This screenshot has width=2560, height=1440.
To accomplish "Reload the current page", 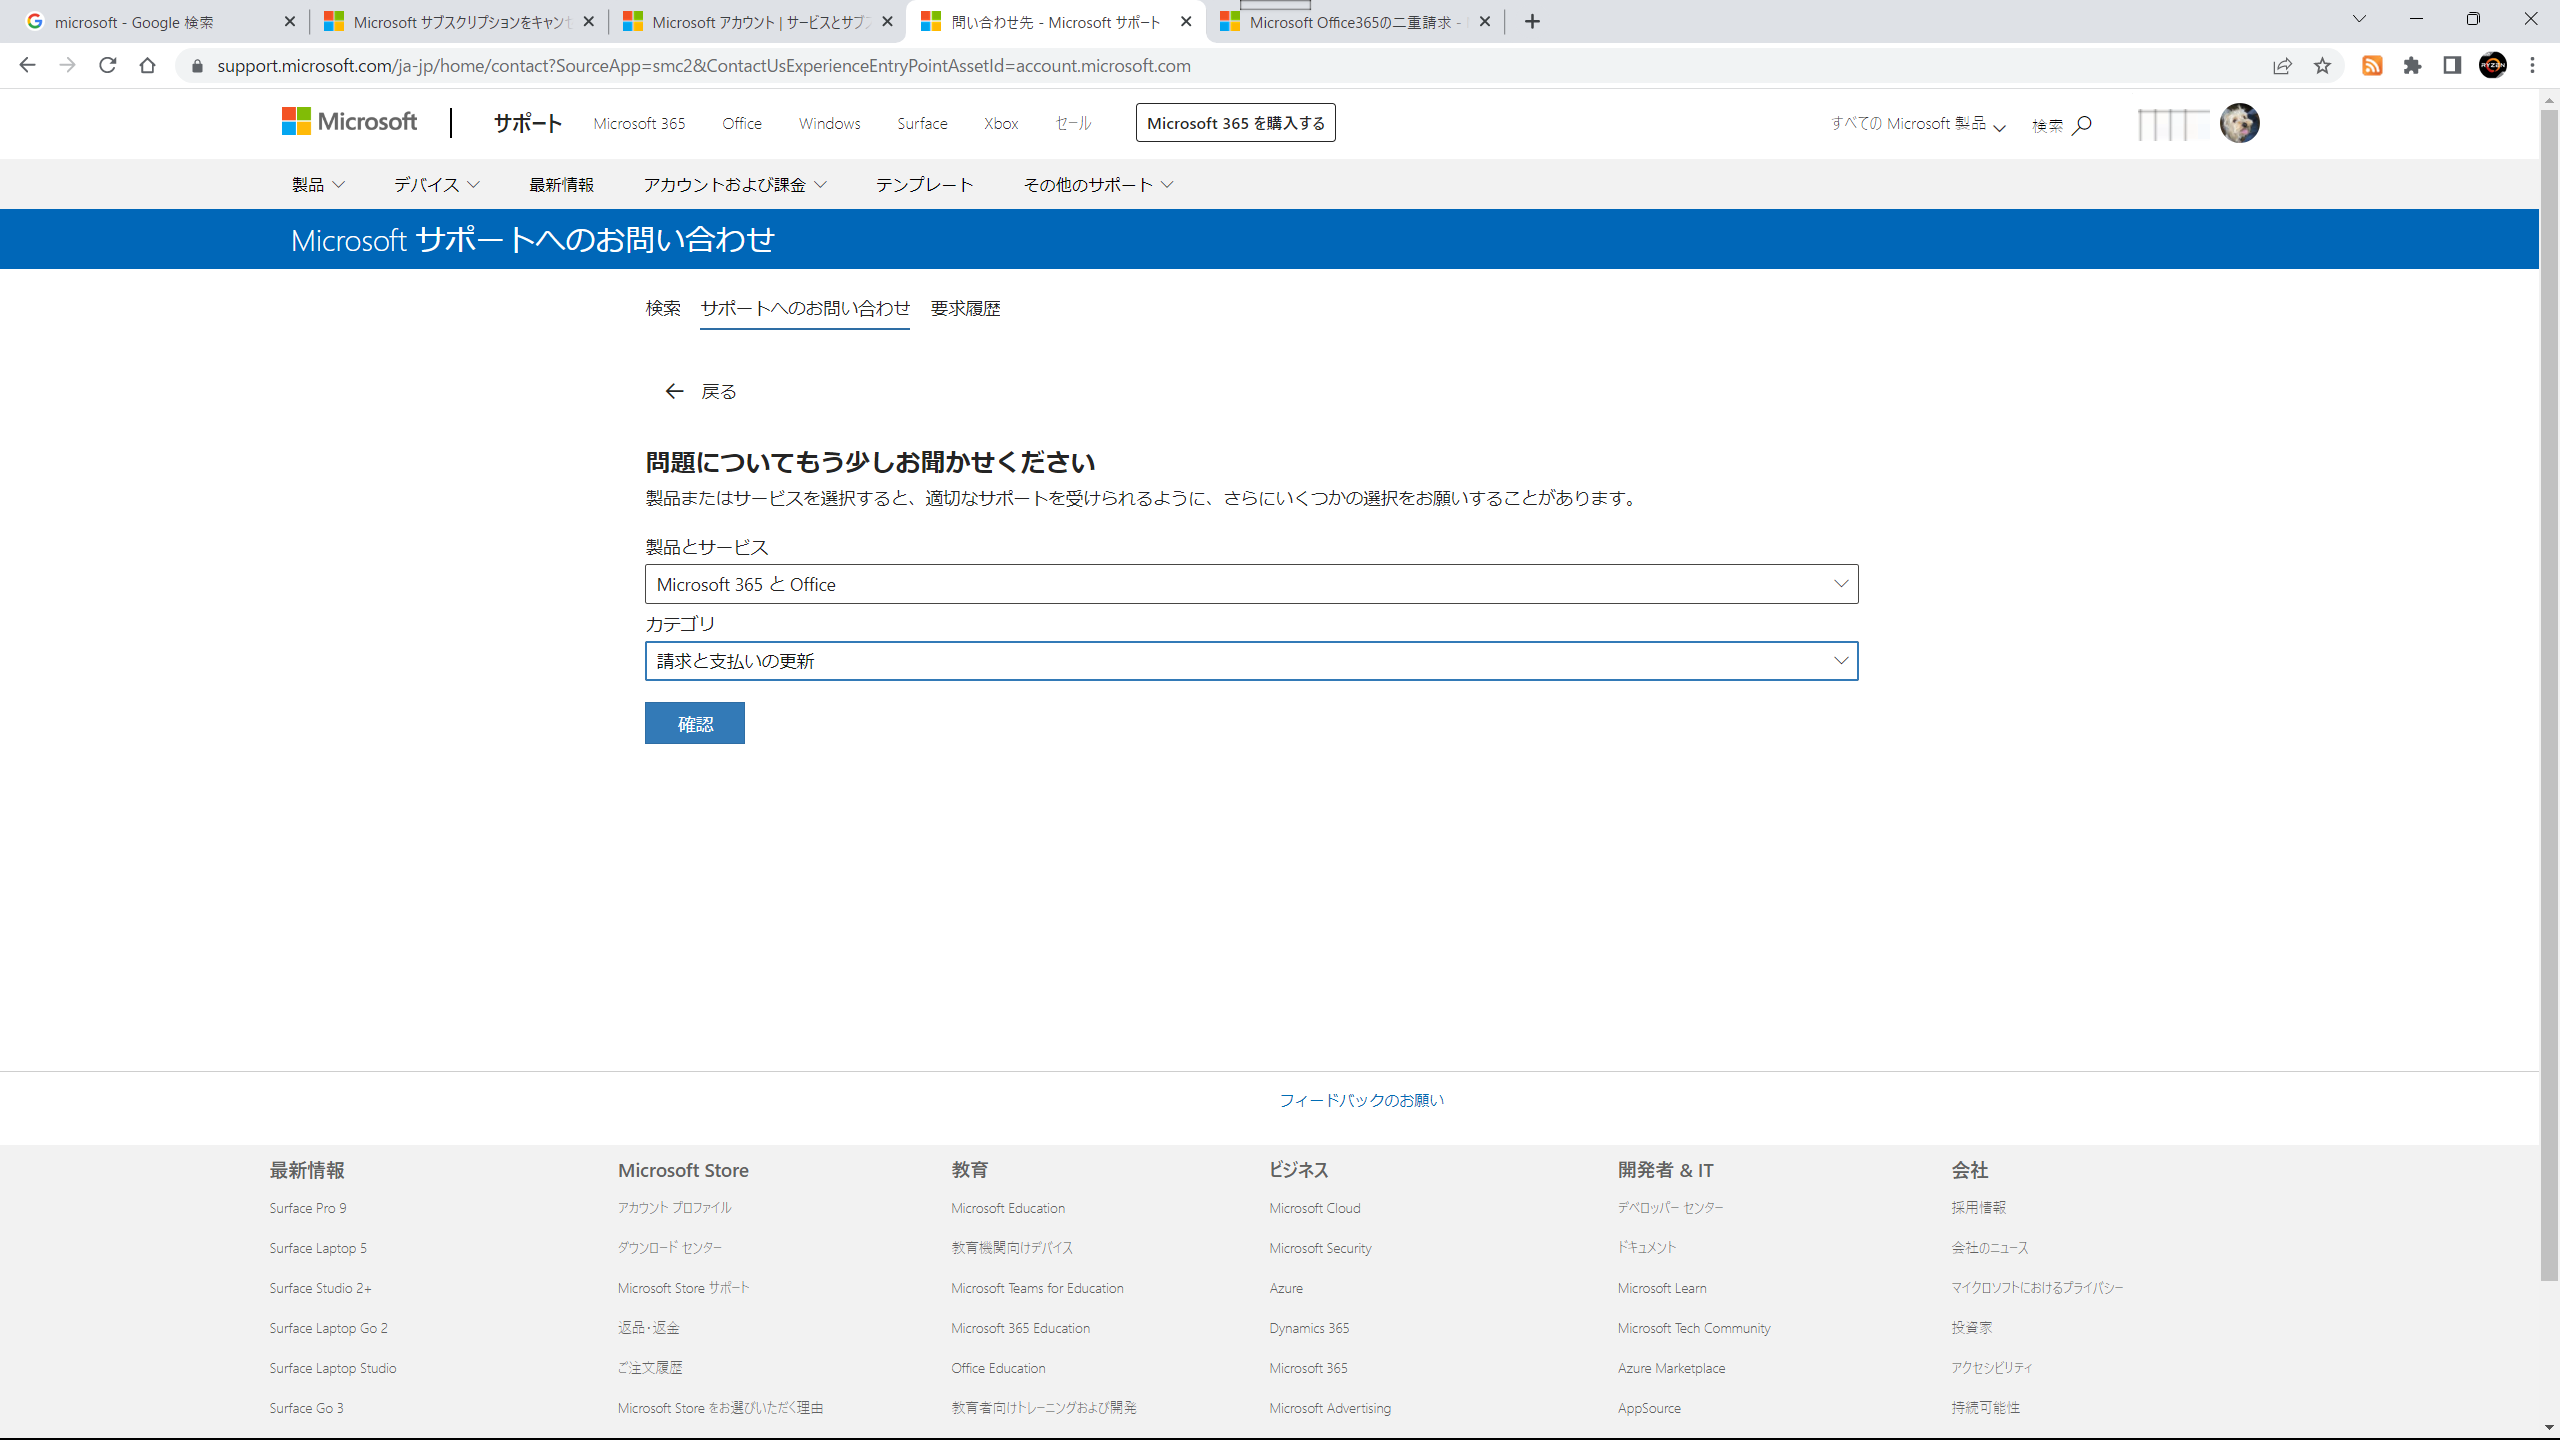I will (x=108, y=65).
